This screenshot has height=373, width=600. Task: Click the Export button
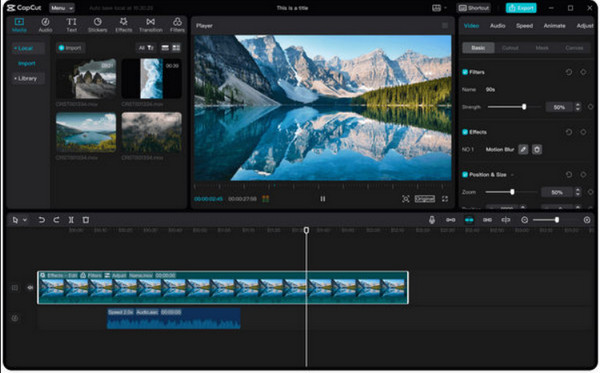click(521, 8)
